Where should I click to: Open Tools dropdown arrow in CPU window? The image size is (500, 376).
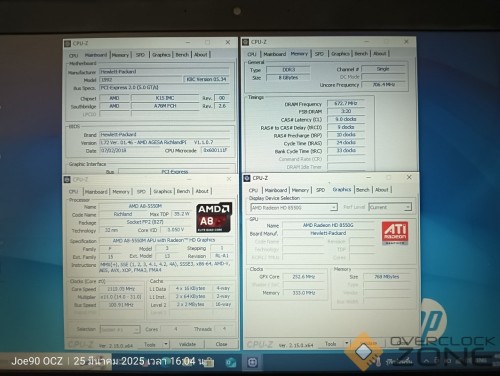pyautogui.click(x=166, y=344)
